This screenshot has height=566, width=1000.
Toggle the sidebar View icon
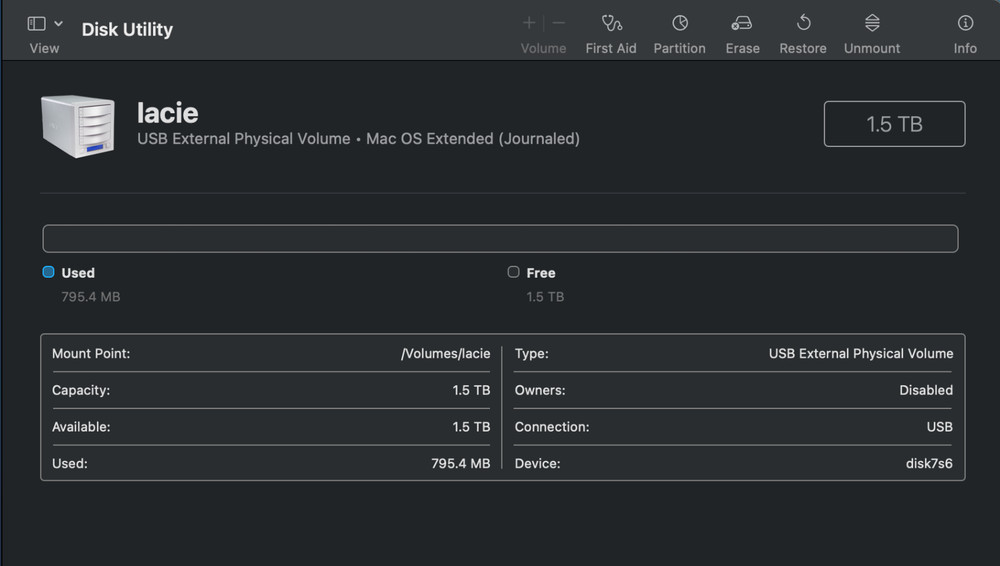coord(36,24)
